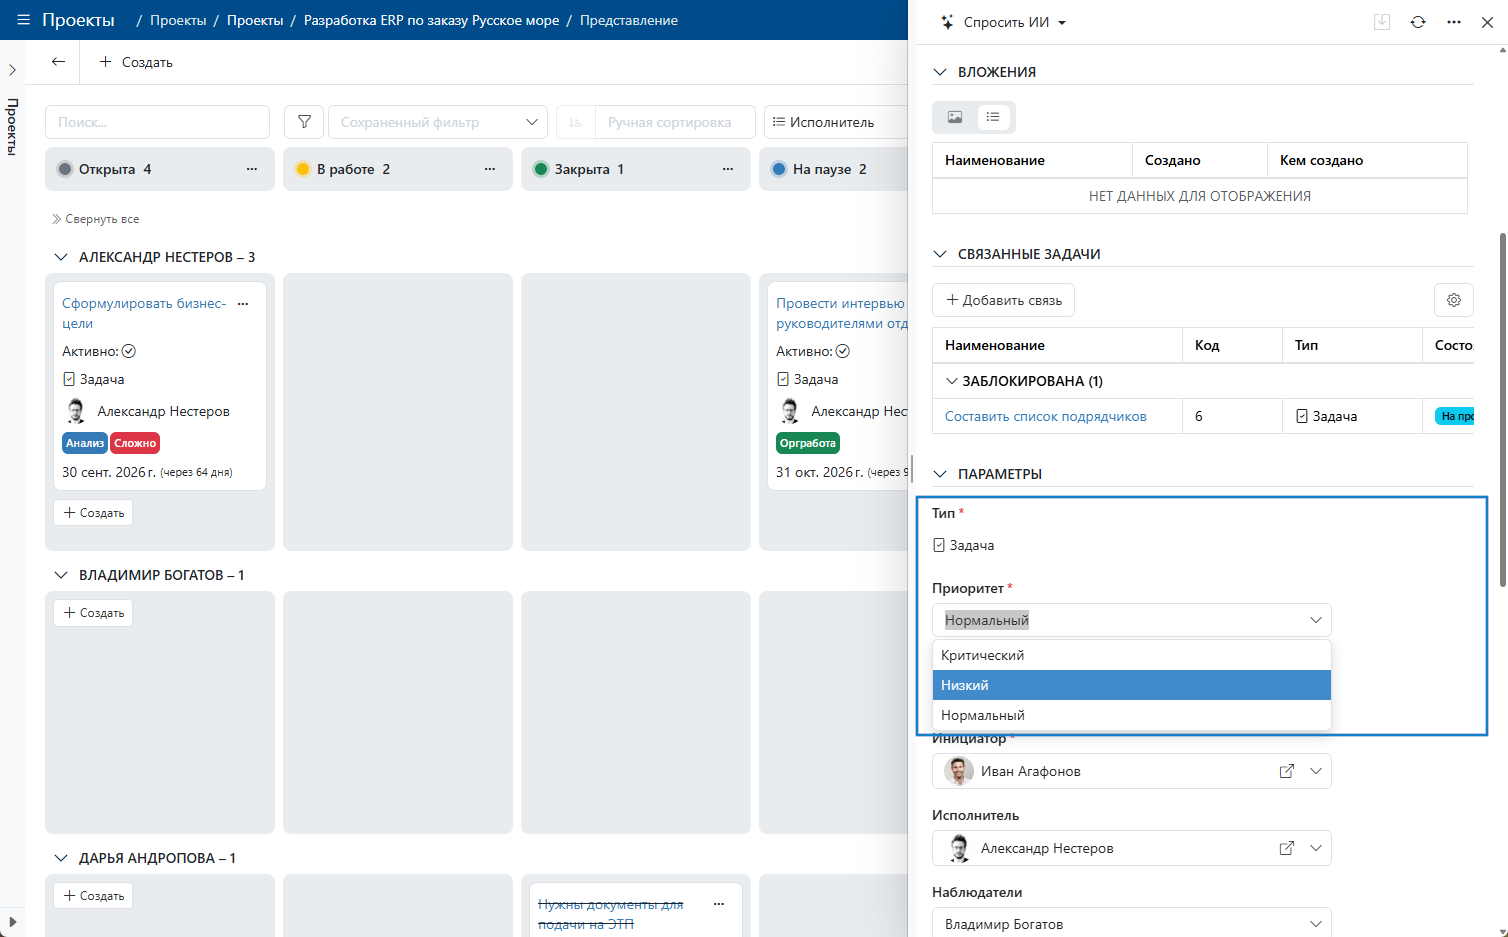Click the save-download icon in panel header
Viewport: 1508px width, 937px height.
tap(1382, 22)
